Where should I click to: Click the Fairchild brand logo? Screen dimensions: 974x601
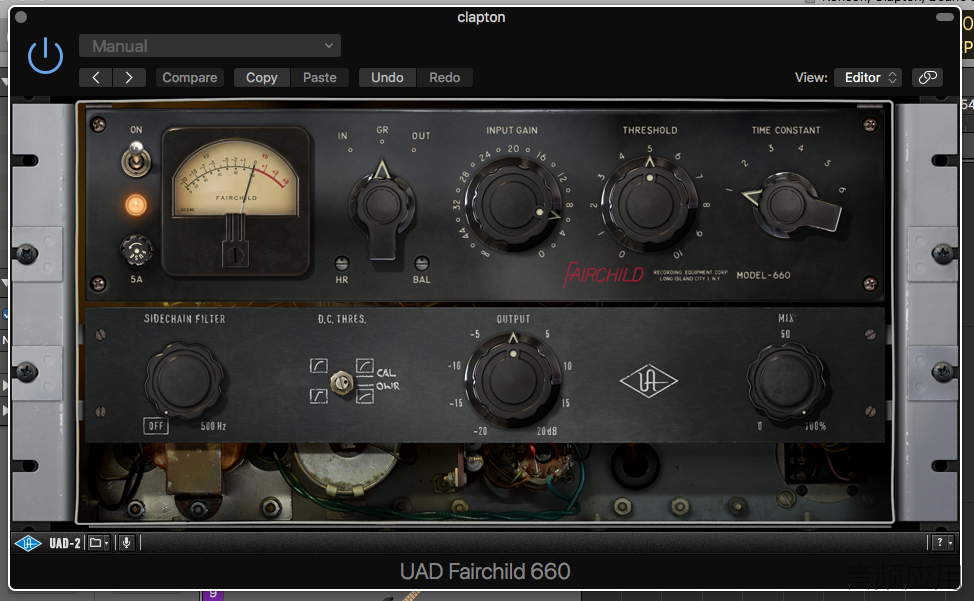coord(603,274)
